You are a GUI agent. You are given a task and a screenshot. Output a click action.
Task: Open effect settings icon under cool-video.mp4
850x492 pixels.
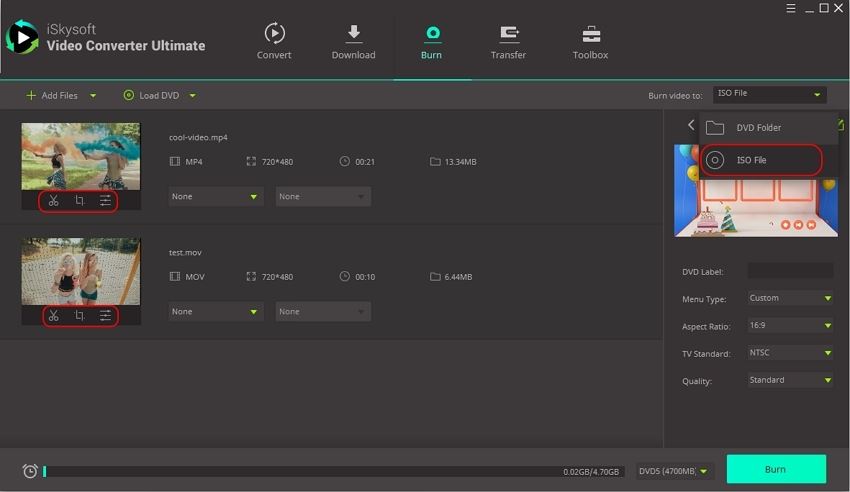[105, 201]
